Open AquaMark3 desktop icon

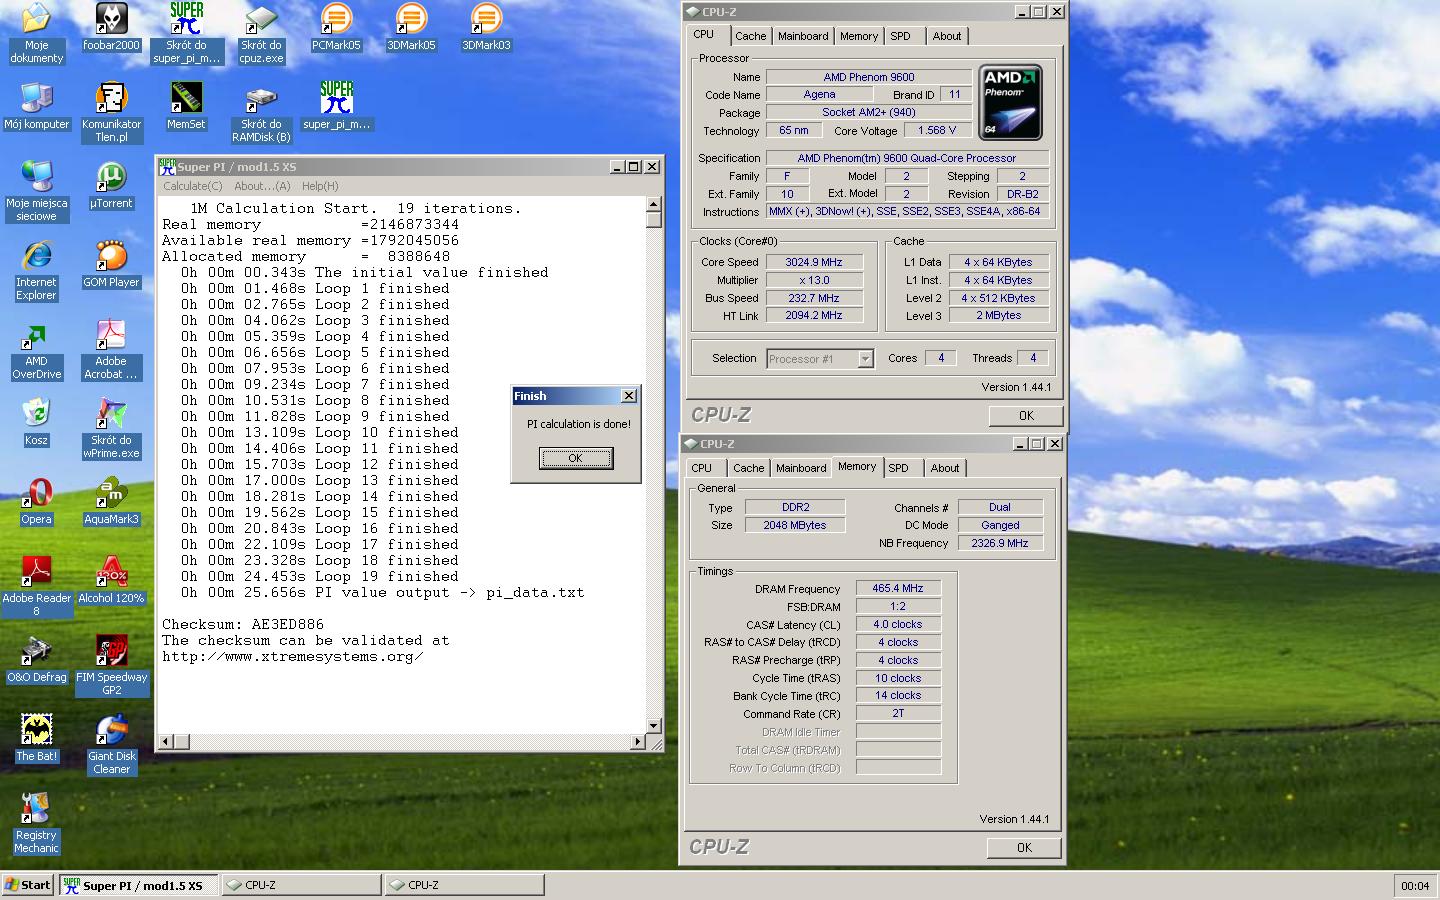pyautogui.click(x=111, y=502)
